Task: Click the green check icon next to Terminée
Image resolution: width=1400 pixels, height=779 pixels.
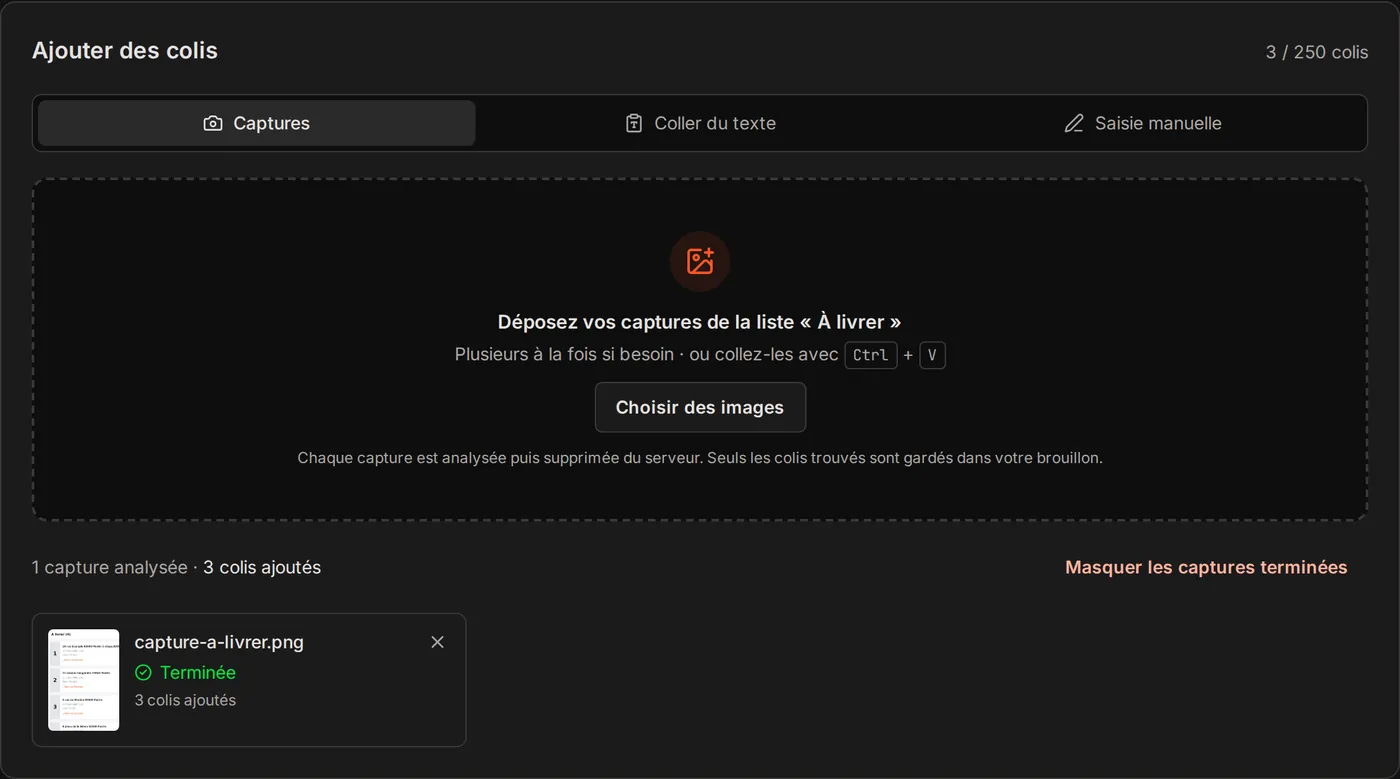Action: point(143,672)
